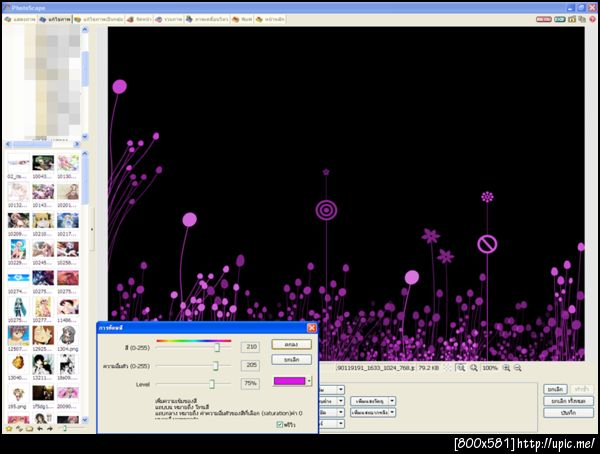600x454 pixels.
Task: Click the saturation value field showing 205
Action: point(251,365)
